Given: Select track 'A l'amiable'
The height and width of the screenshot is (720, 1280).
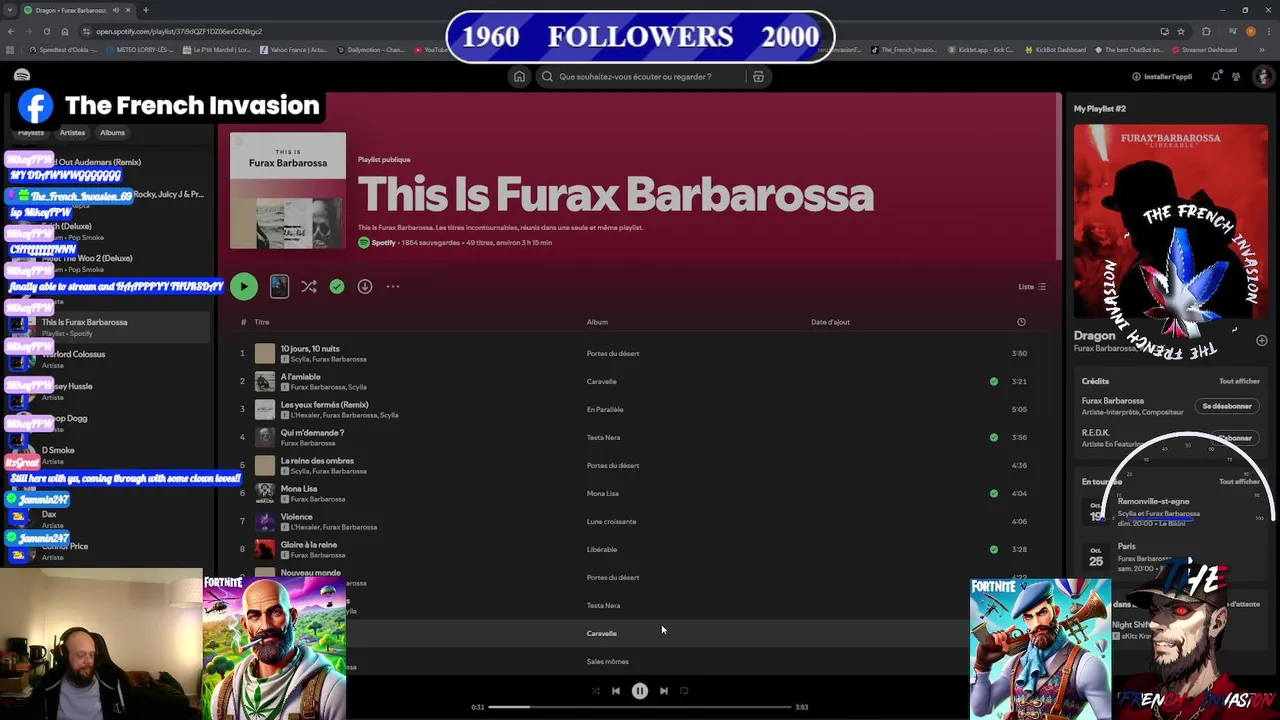Looking at the screenshot, I should pyautogui.click(x=301, y=377).
